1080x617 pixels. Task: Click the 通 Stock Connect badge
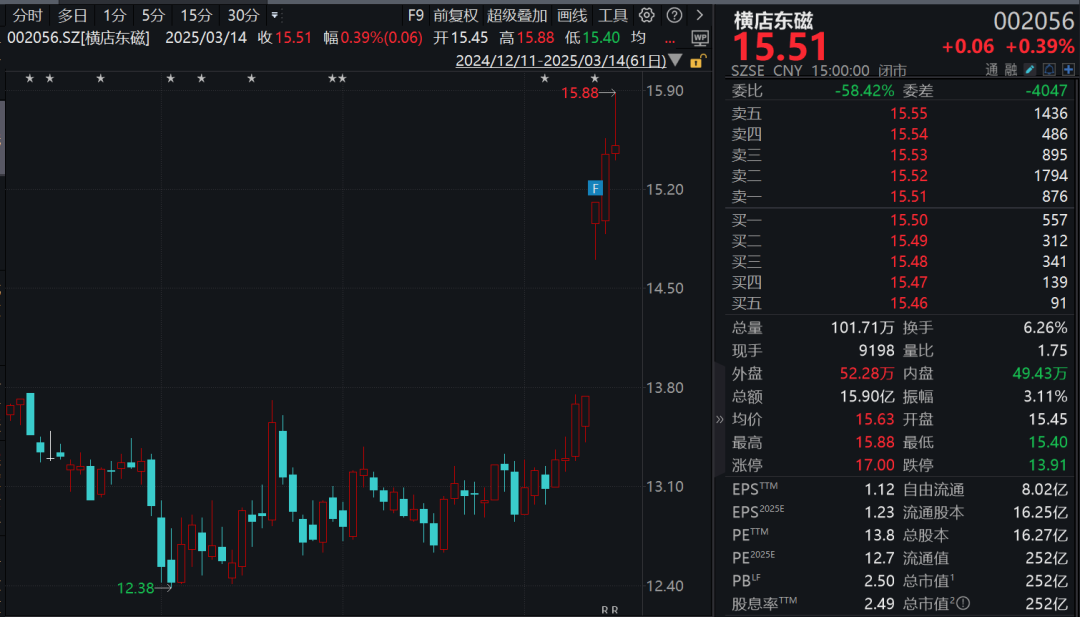pos(991,70)
